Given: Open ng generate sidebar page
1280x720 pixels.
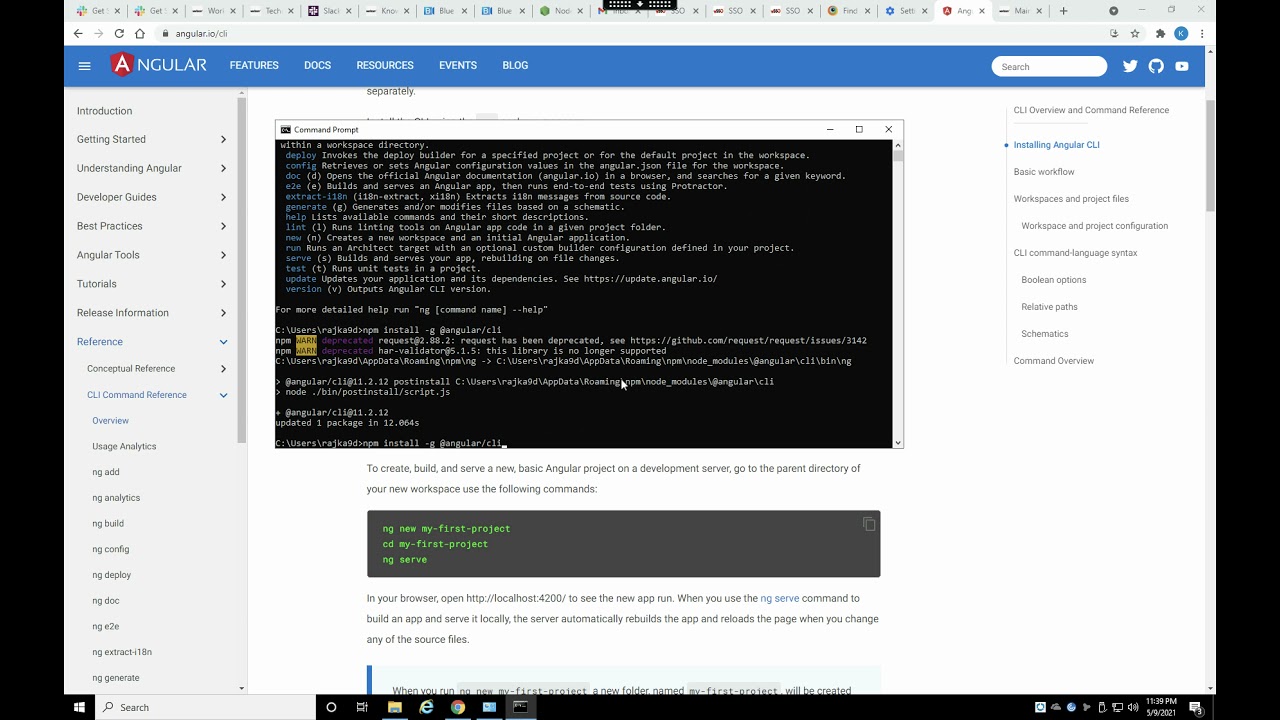Looking at the screenshot, I should (x=116, y=678).
